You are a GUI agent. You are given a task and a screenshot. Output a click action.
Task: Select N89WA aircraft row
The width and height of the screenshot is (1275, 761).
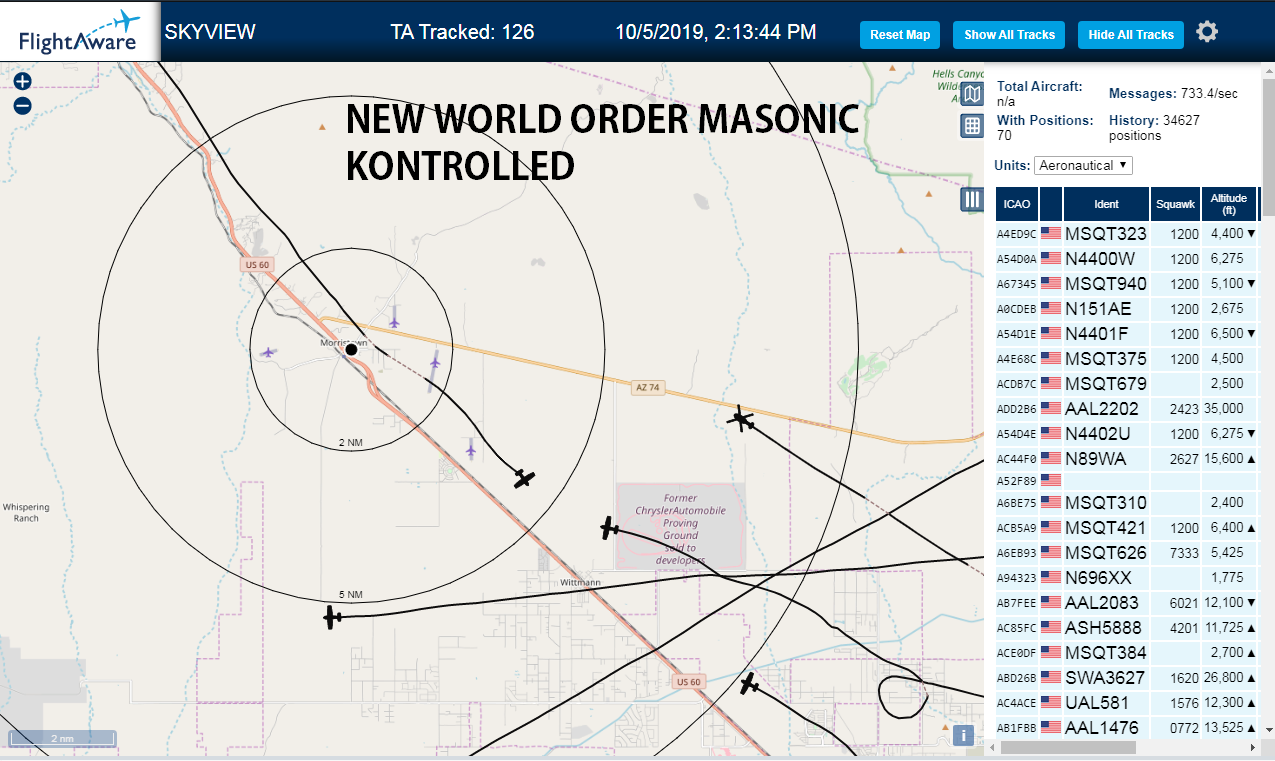click(1126, 458)
